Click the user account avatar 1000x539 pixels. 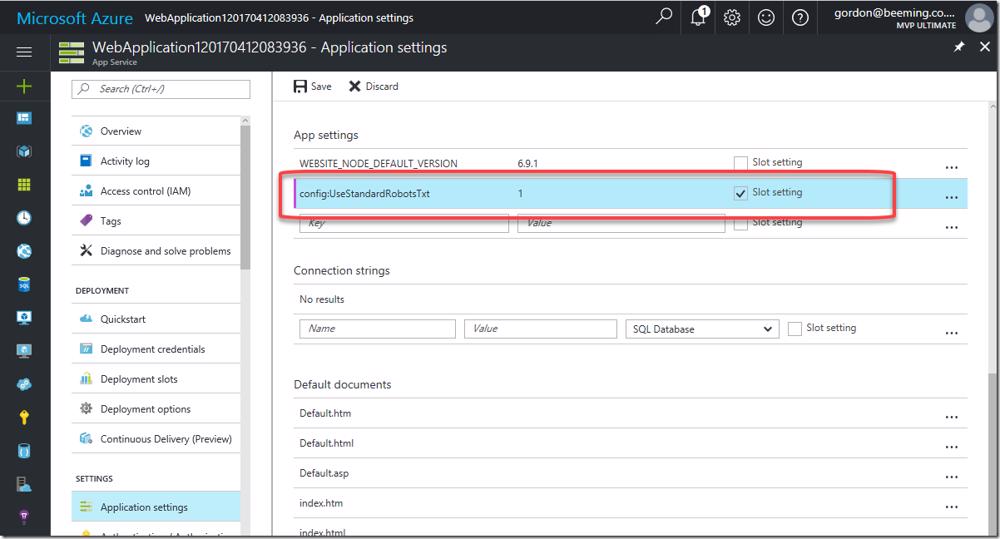click(979, 17)
